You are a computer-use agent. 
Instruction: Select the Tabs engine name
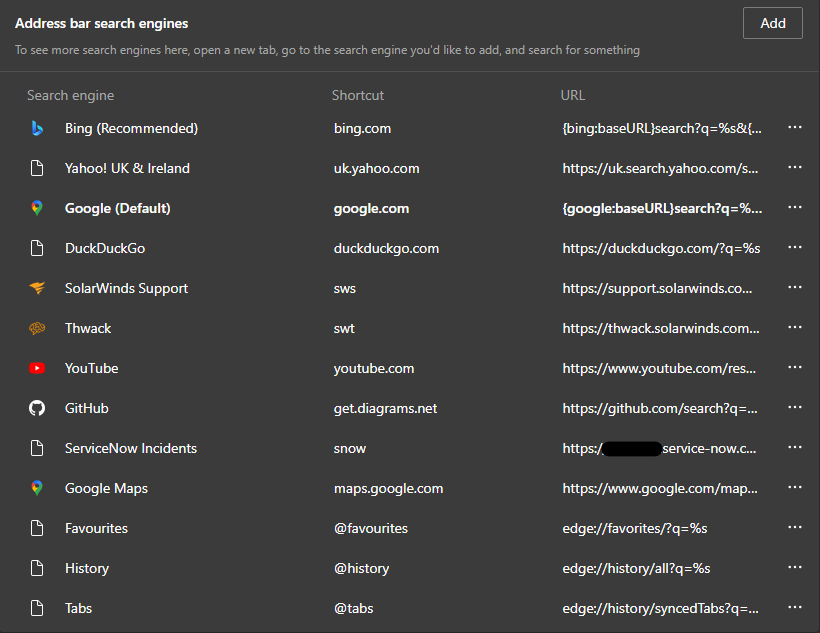click(78, 608)
